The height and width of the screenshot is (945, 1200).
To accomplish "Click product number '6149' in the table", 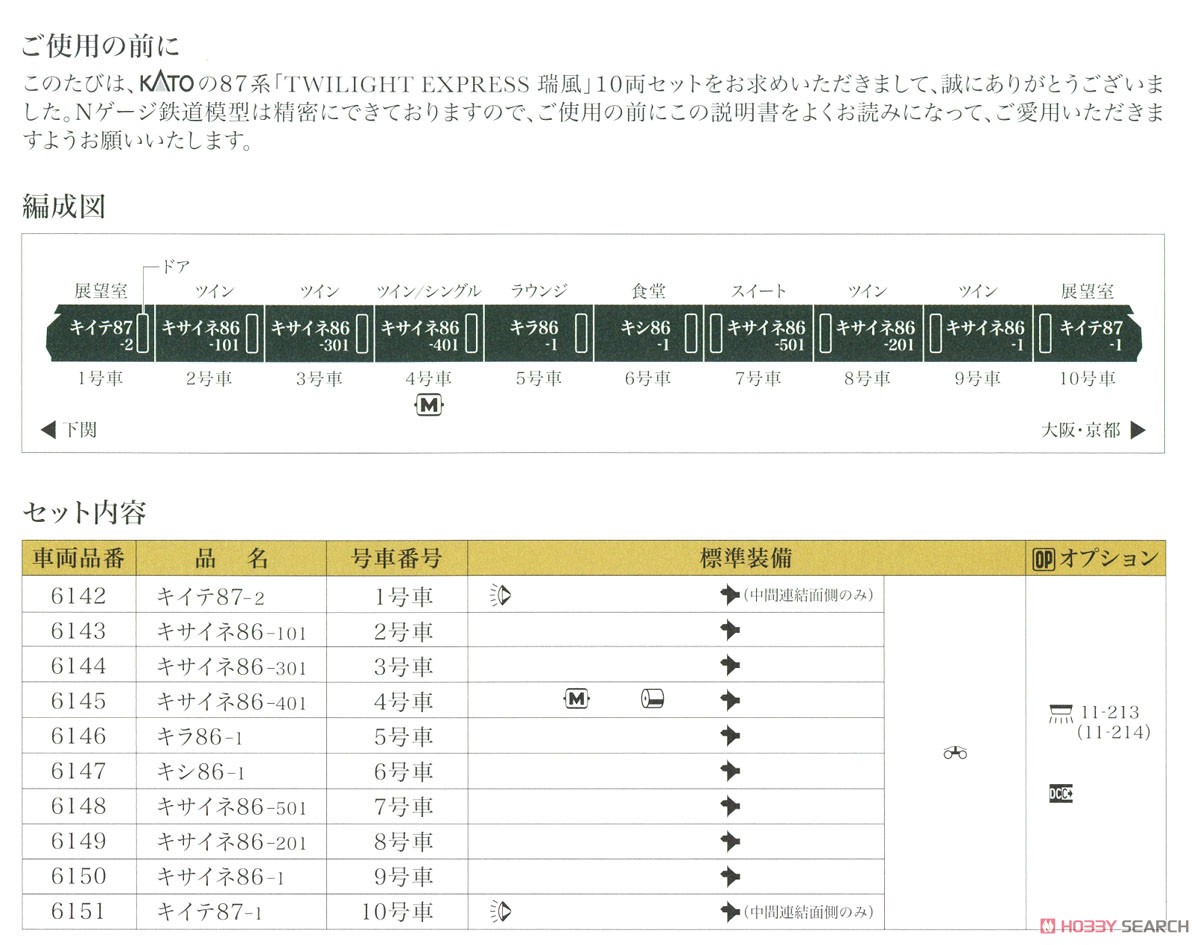I will click(77, 841).
